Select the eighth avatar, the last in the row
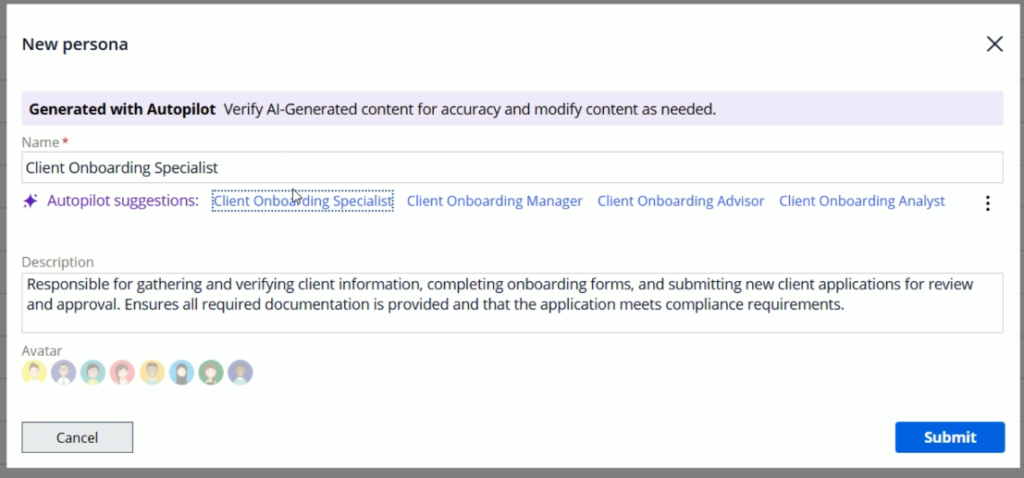Viewport: 1024px width, 478px height. click(x=240, y=373)
